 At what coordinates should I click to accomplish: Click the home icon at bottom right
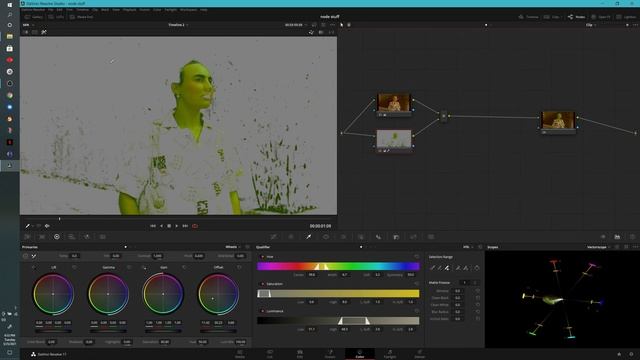pos(619,354)
